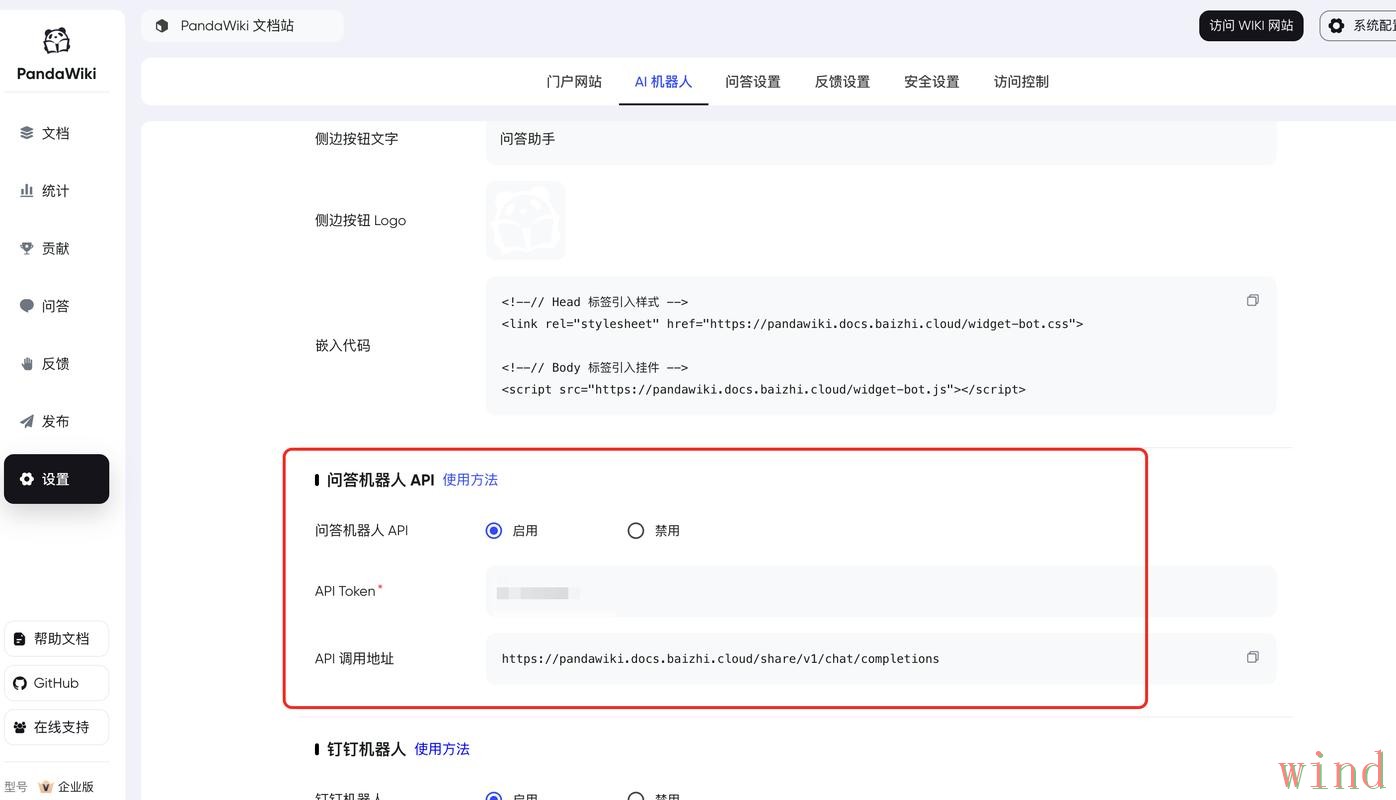Image resolution: width=1396 pixels, height=800 pixels.
Task: Disable the 问答机器人 API
Action: click(x=635, y=529)
